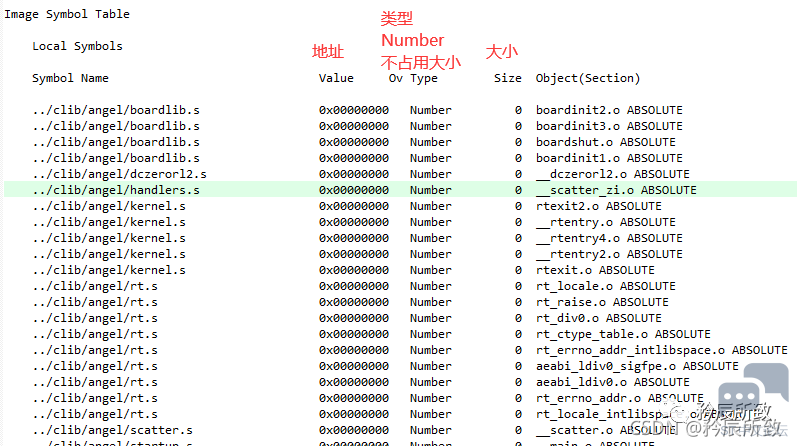Click '../clib/angel/handlers.s' symbol name
Image resolution: width=797 pixels, height=446 pixels.
[116, 190]
